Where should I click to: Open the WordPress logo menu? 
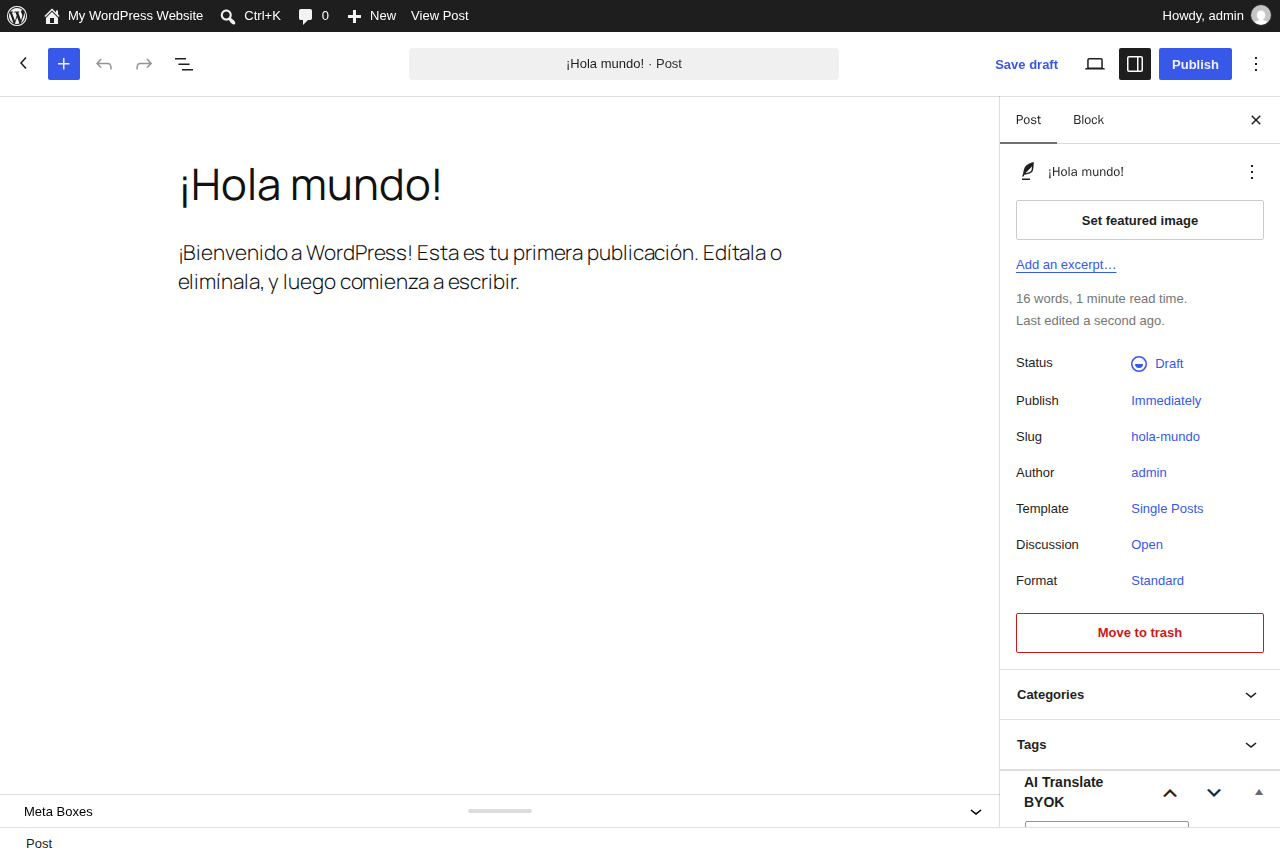(x=17, y=16)
